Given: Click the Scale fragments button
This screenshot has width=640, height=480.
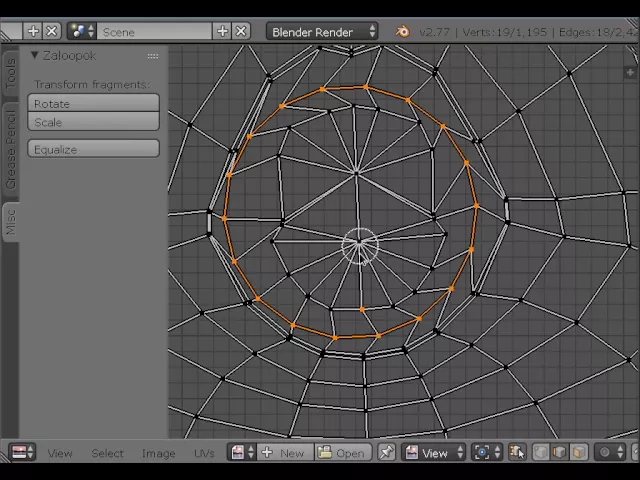Looking at the screenshot, I should pos(93,122).
